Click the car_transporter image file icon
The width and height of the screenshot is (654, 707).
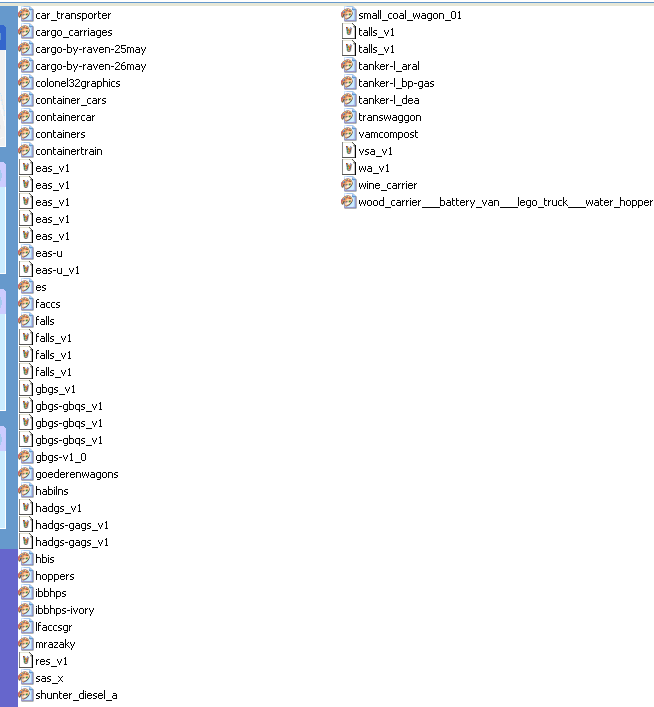pyautogui.click(x=26, y=15)
